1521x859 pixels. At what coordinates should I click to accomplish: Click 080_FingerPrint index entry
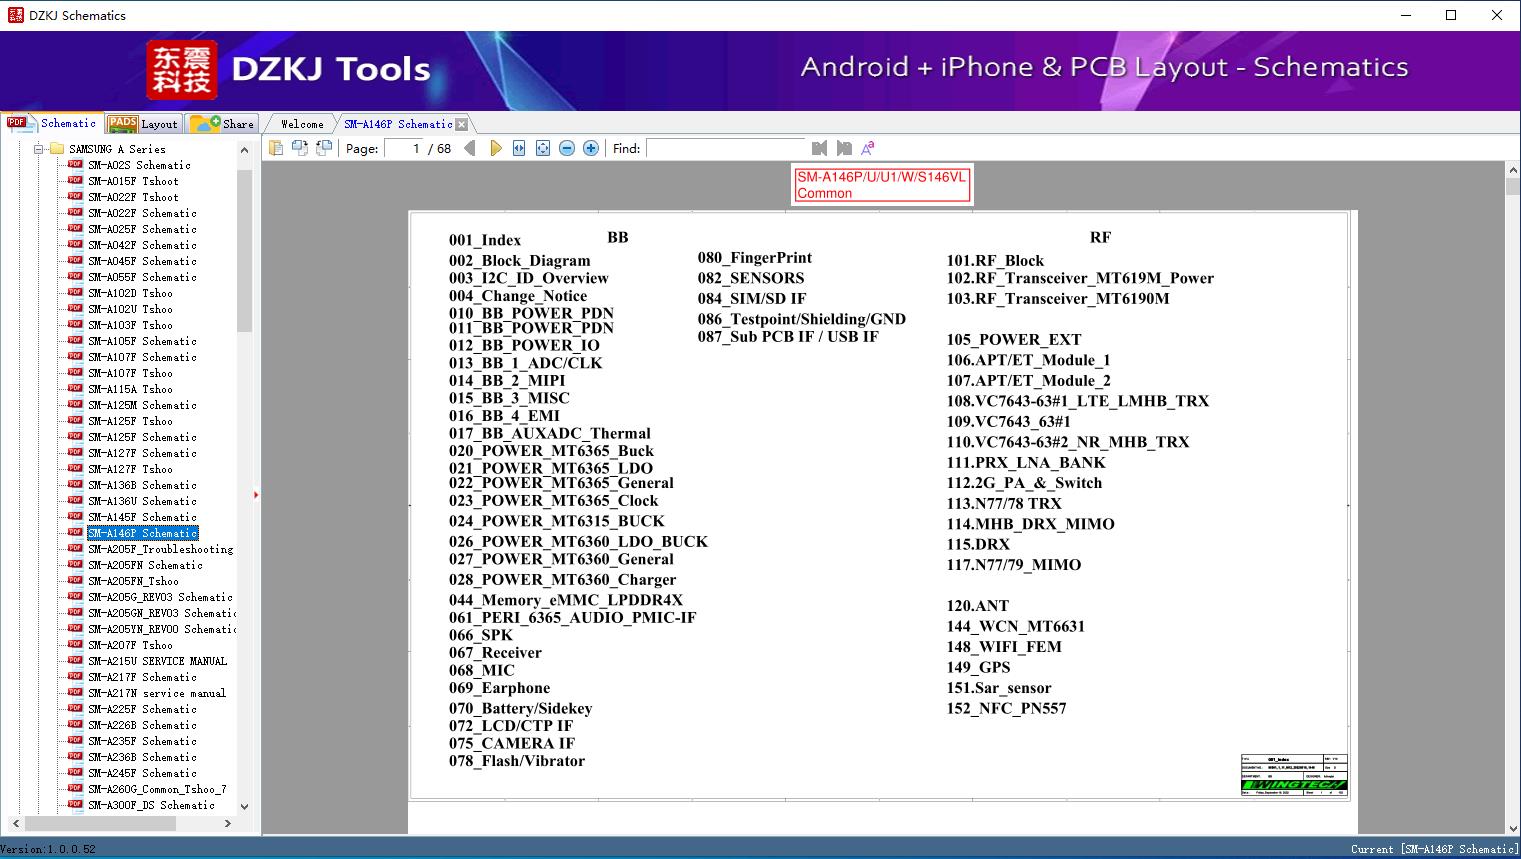click(x=755, y=258)
